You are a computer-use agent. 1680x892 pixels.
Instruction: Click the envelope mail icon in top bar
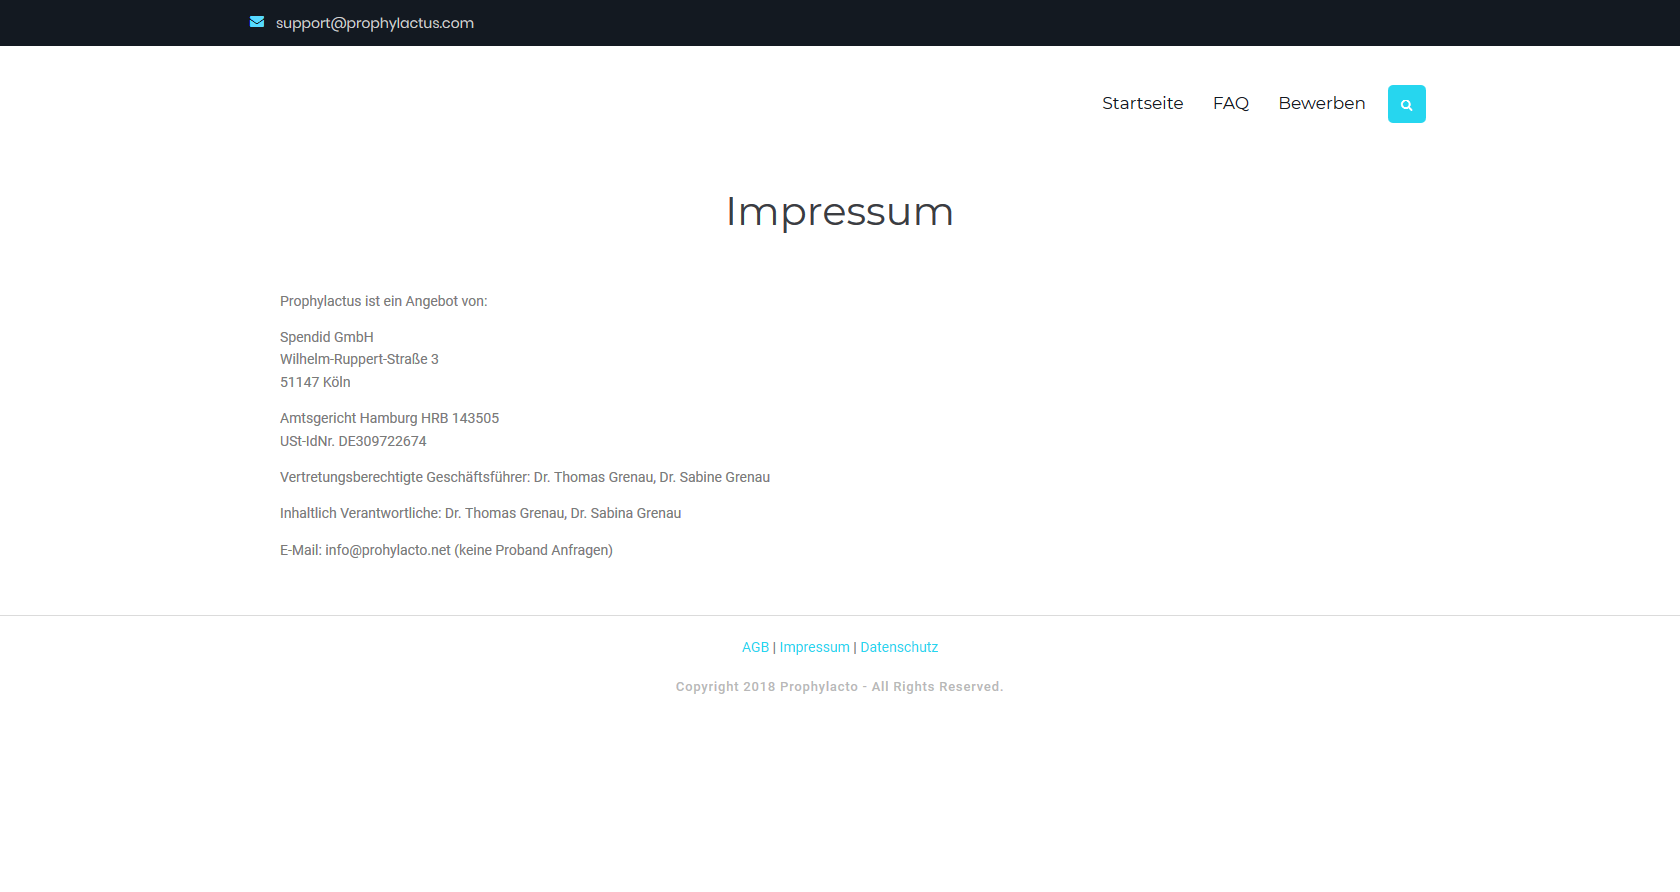[257, 22]
